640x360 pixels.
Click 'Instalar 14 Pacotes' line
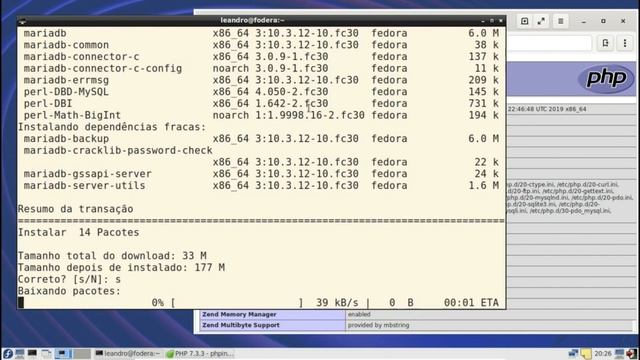coord(78,232)
